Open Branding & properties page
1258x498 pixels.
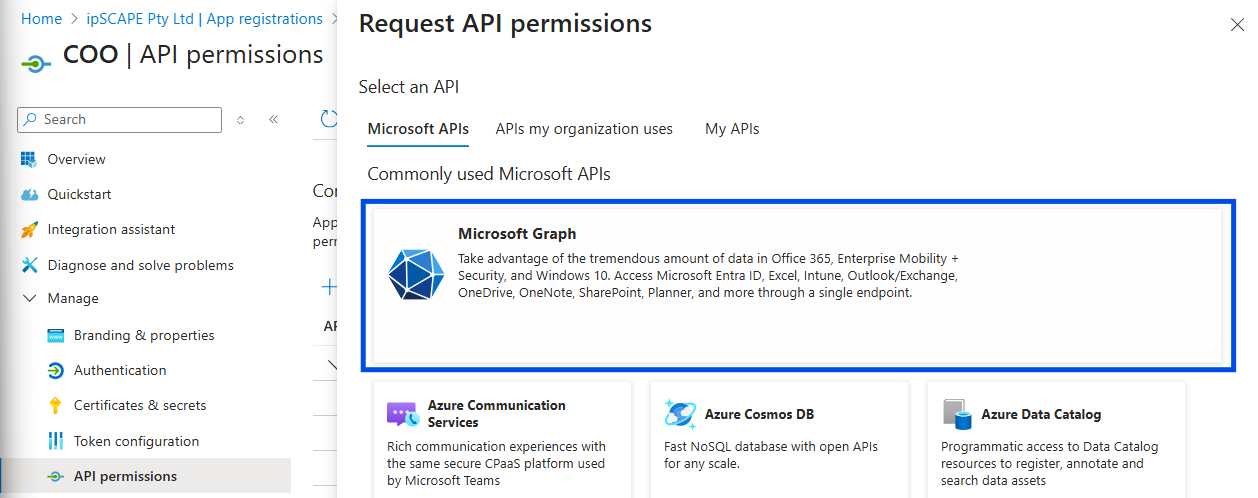tap(144, 335)
